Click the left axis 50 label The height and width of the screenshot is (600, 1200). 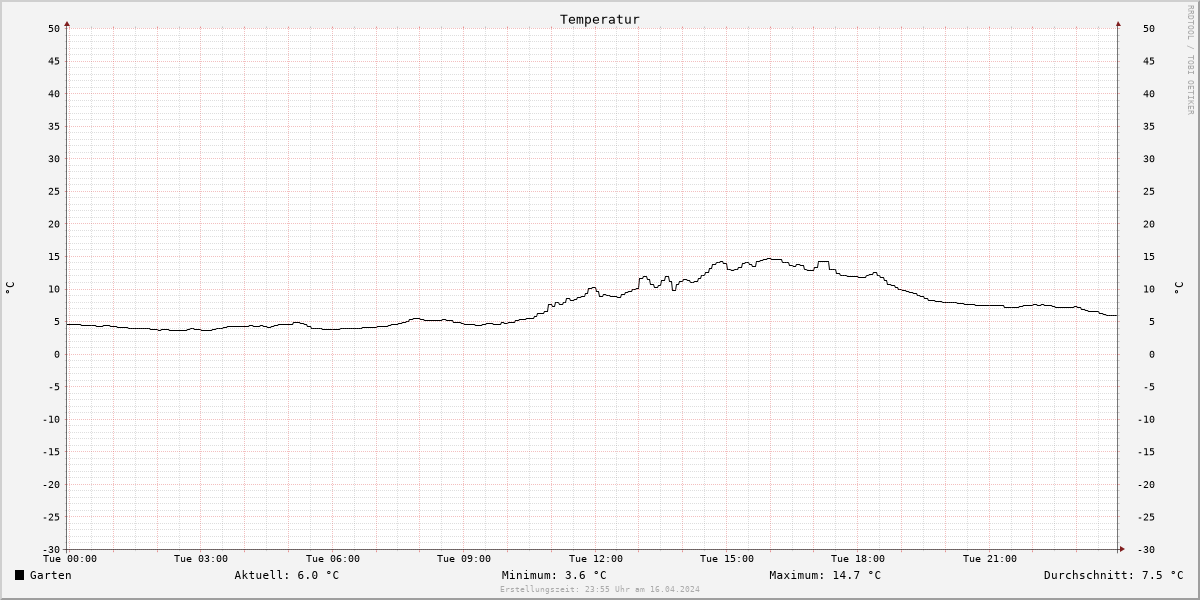pyautogui.click(x=54, y=28)
